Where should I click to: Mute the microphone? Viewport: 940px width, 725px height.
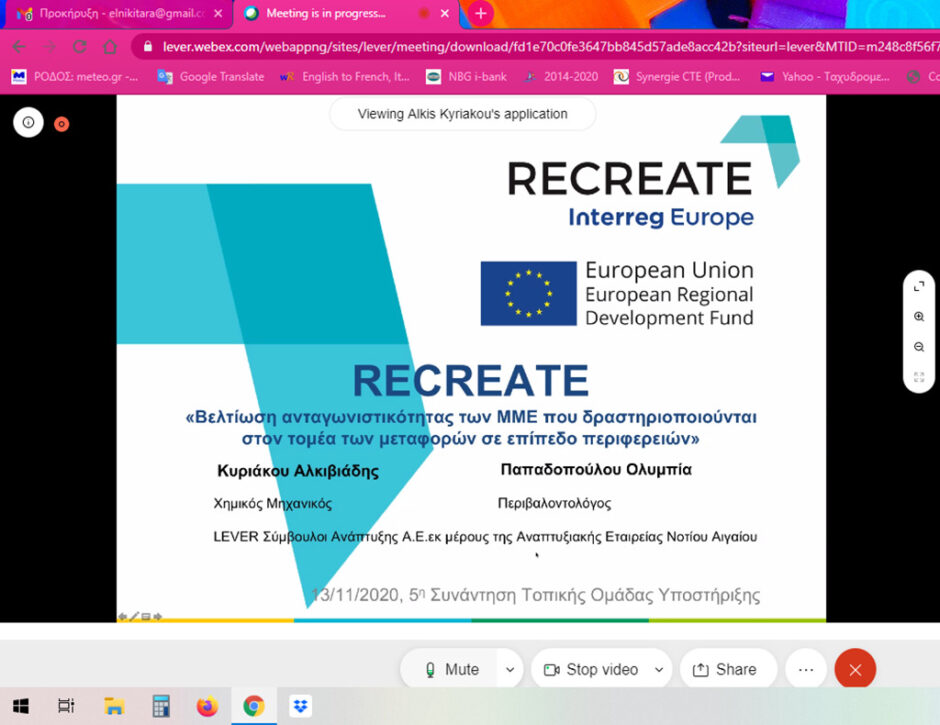451,669
